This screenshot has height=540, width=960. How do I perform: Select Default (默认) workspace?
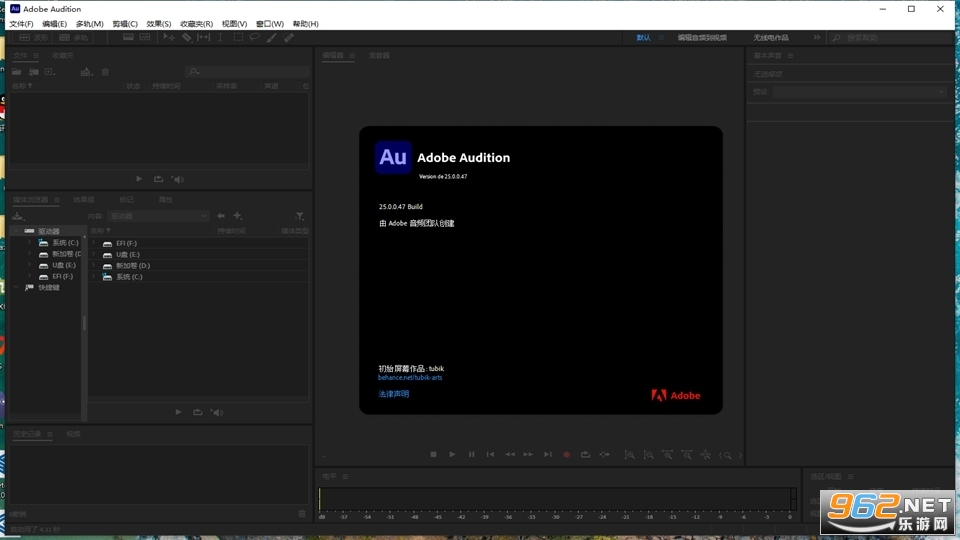(x=643, y=37)
